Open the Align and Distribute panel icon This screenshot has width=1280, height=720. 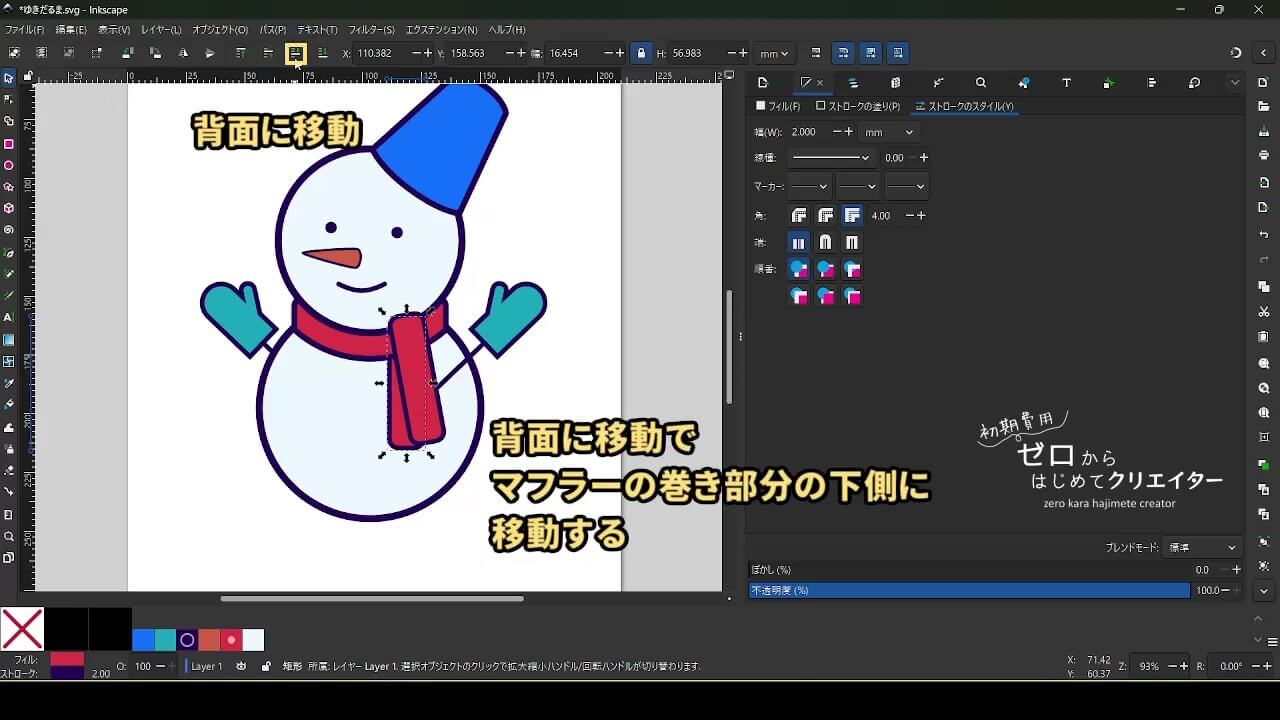tap(1151, 83)
